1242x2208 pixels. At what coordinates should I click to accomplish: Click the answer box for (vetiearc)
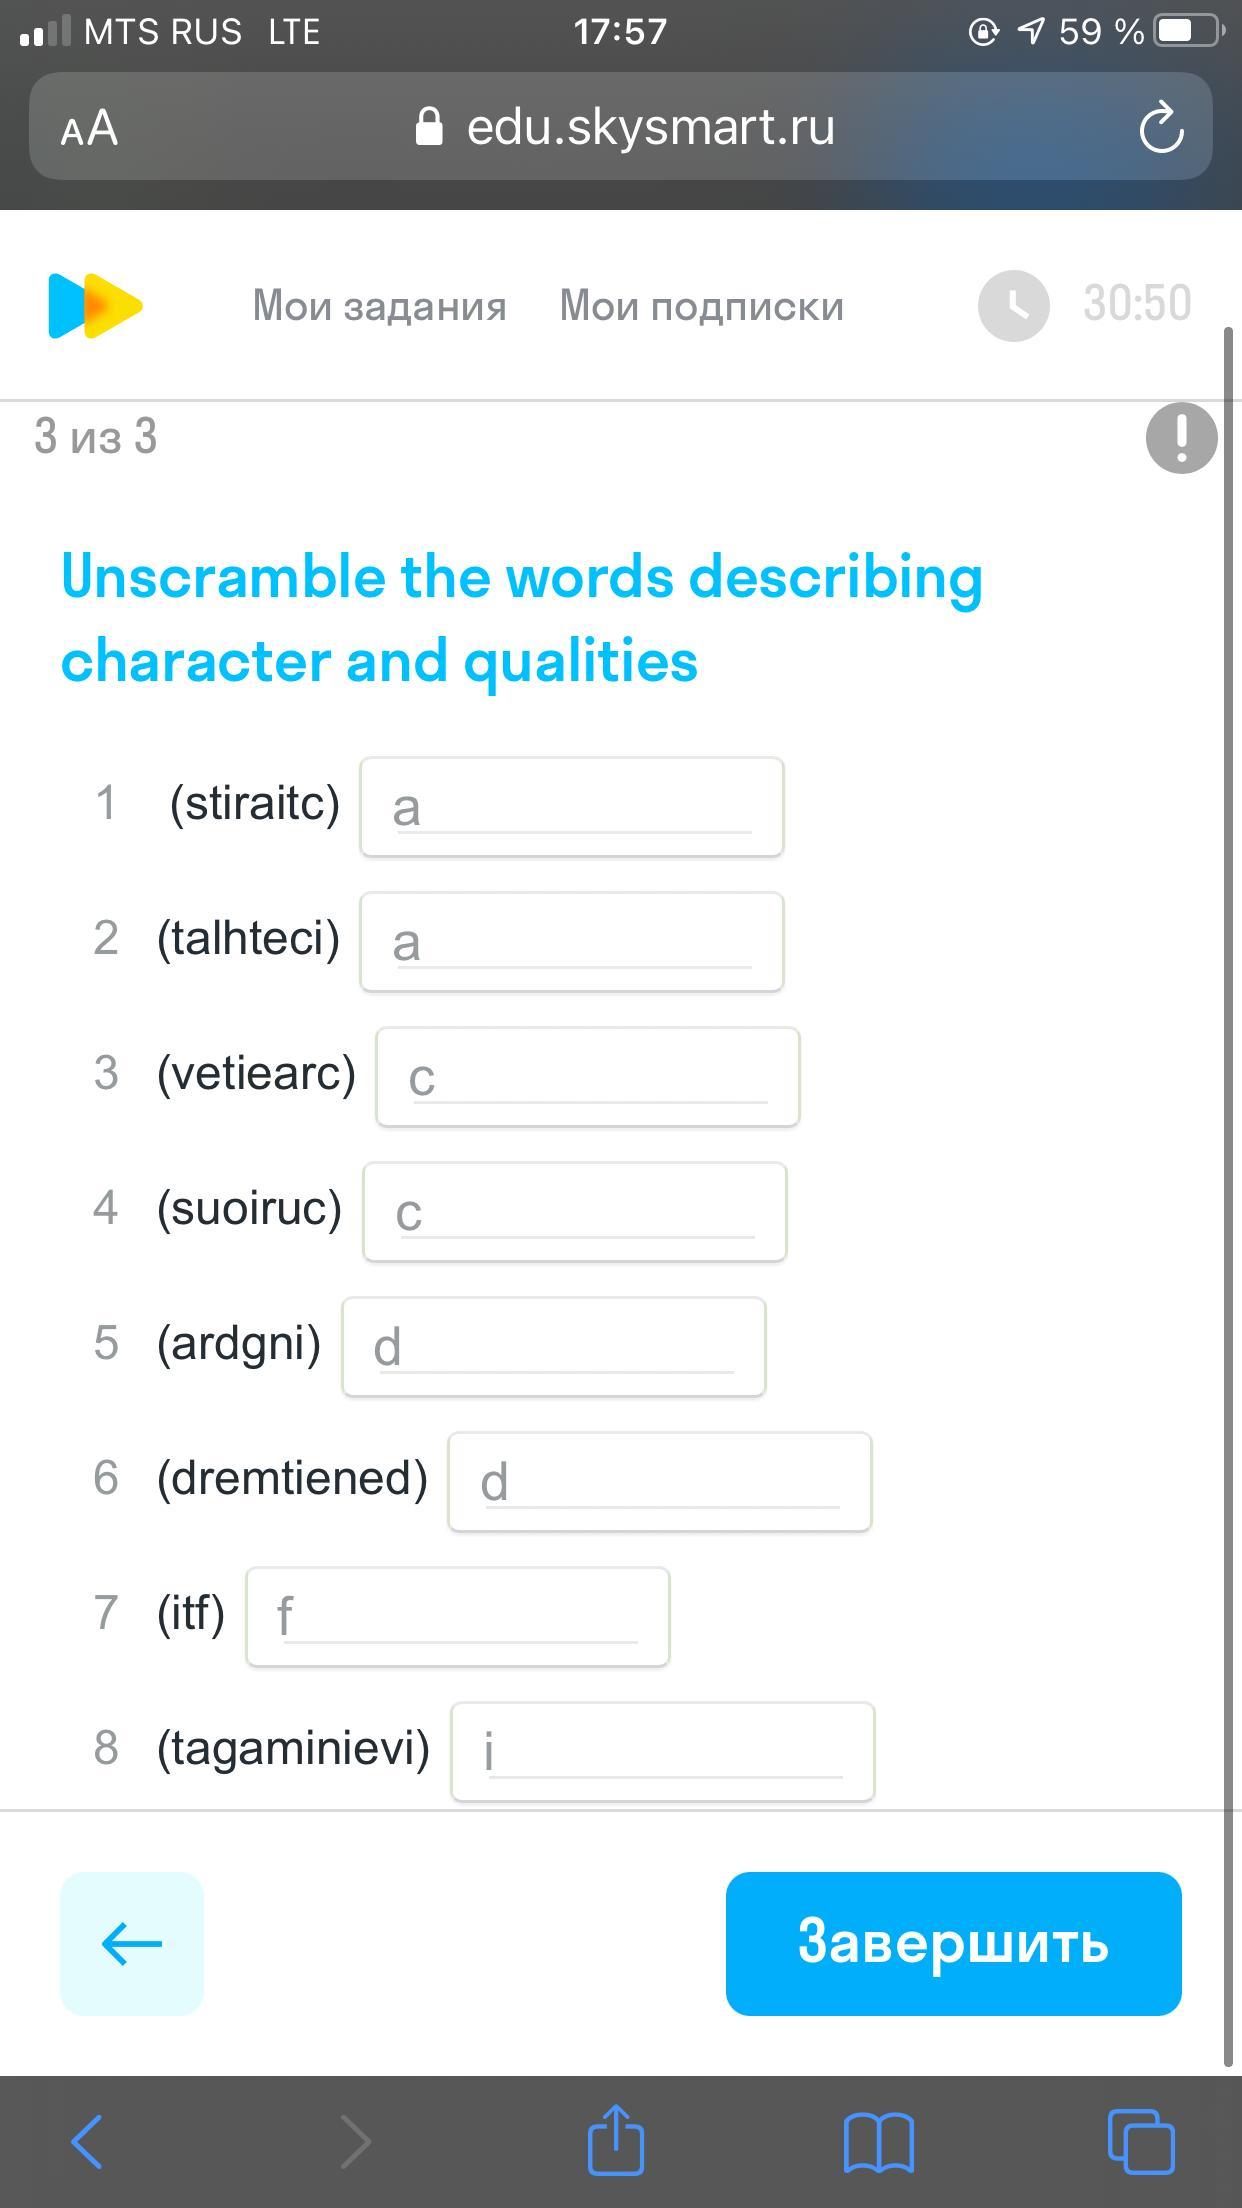click(587, 1077)
